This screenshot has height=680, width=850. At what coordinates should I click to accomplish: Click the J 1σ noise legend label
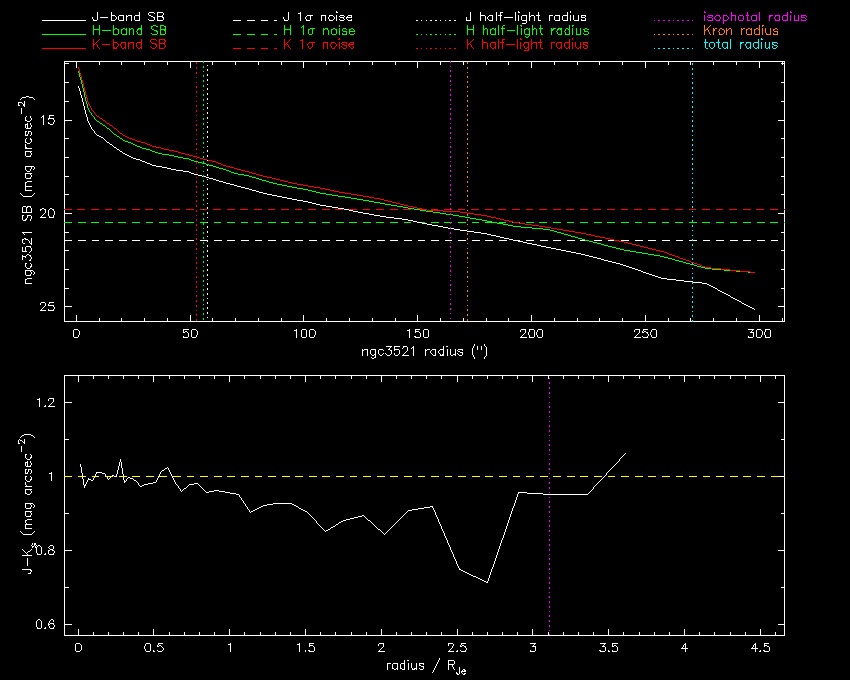pyautogui.click(x=316, y=18)
